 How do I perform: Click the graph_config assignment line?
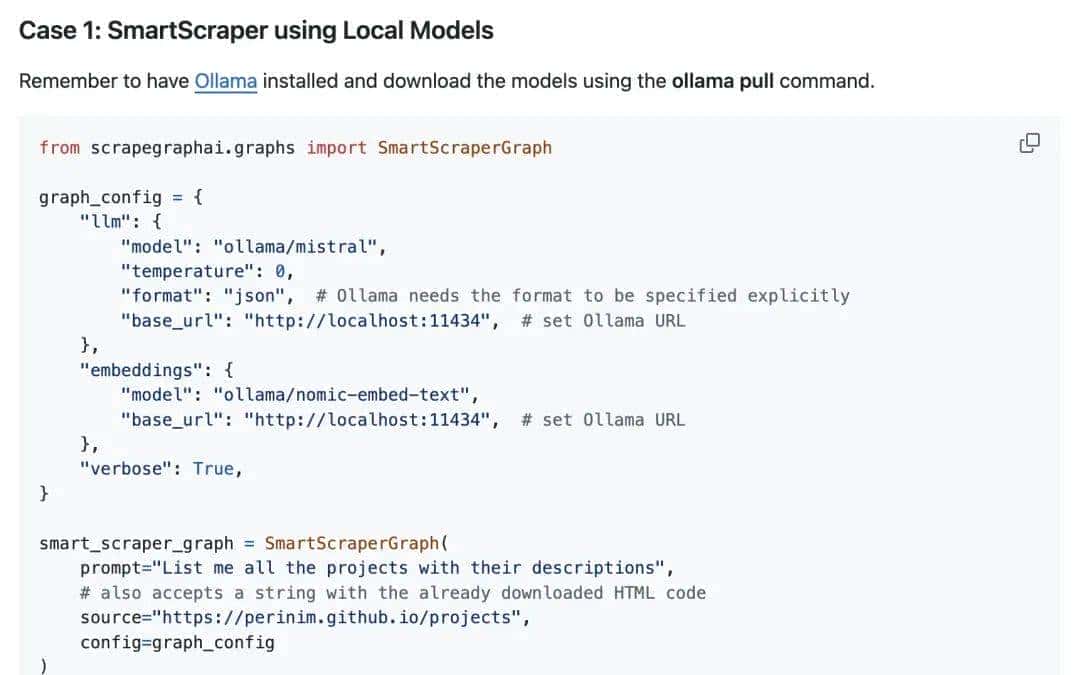coord(120,197)
